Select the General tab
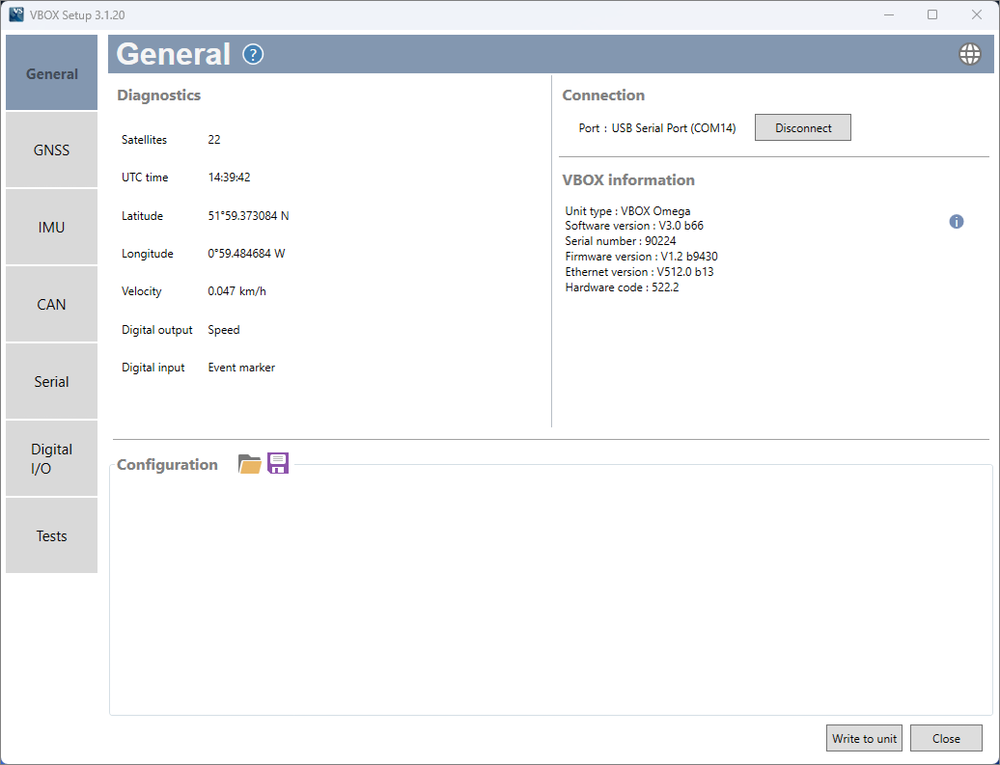 point(51,72)
